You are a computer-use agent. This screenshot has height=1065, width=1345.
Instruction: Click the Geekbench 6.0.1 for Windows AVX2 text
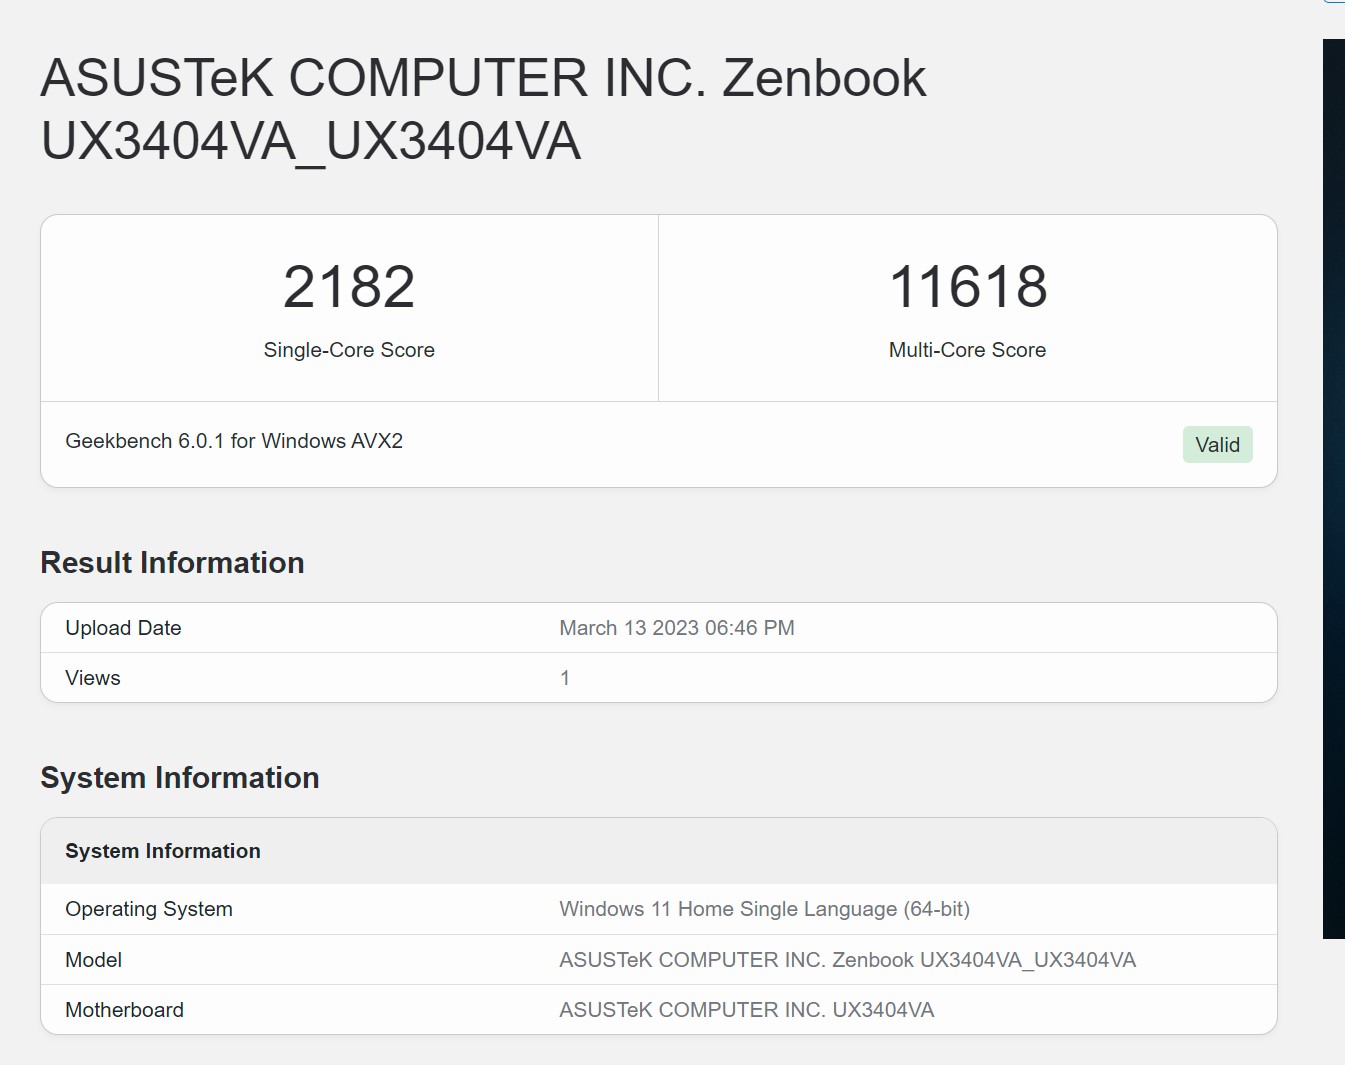(x=234, y=441)
